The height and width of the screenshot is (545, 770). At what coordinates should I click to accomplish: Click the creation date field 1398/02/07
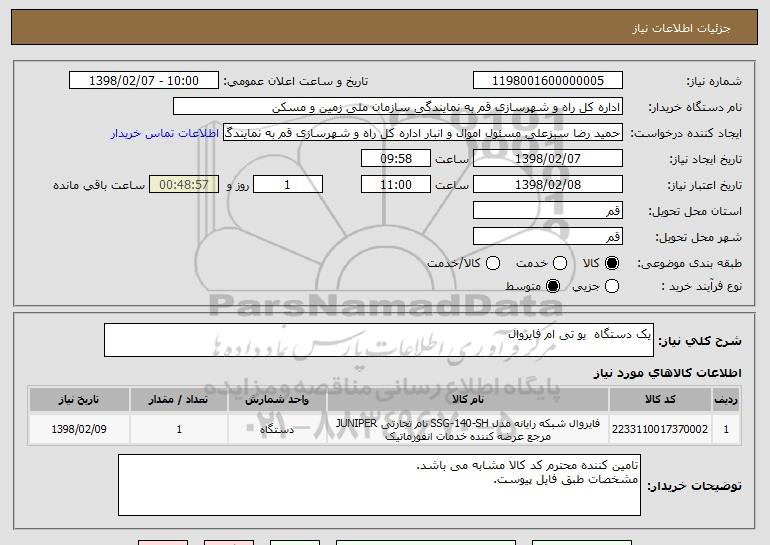(548, 159)
